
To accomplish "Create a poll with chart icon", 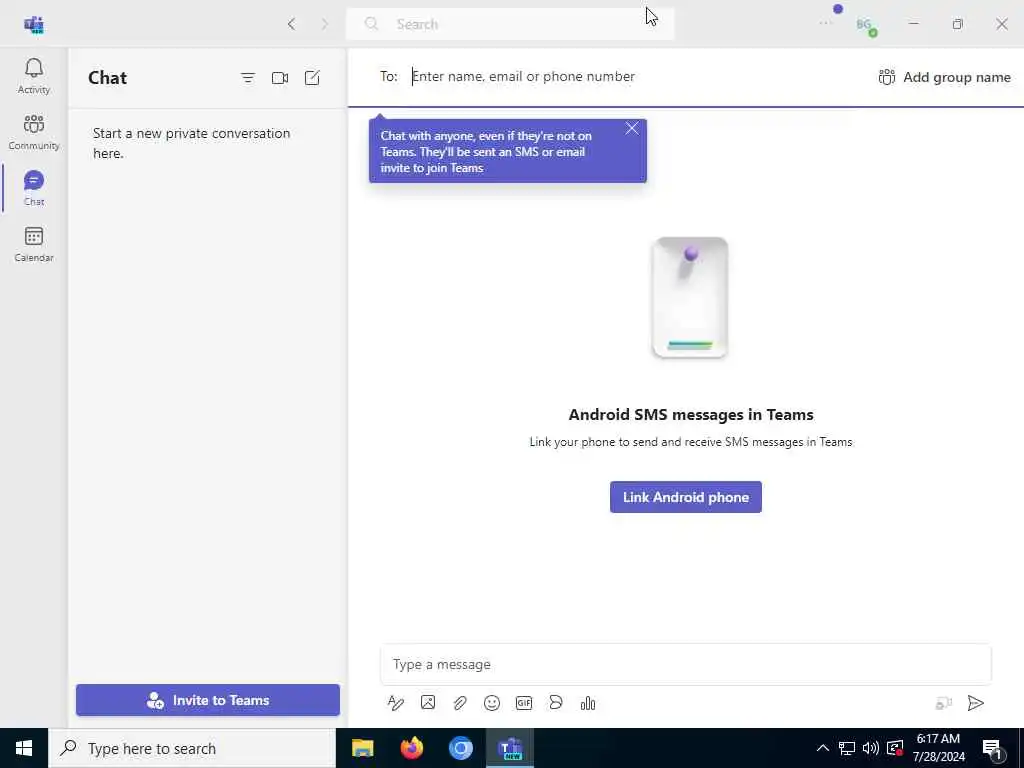I will pyautogui.click(x=588, y=703).
